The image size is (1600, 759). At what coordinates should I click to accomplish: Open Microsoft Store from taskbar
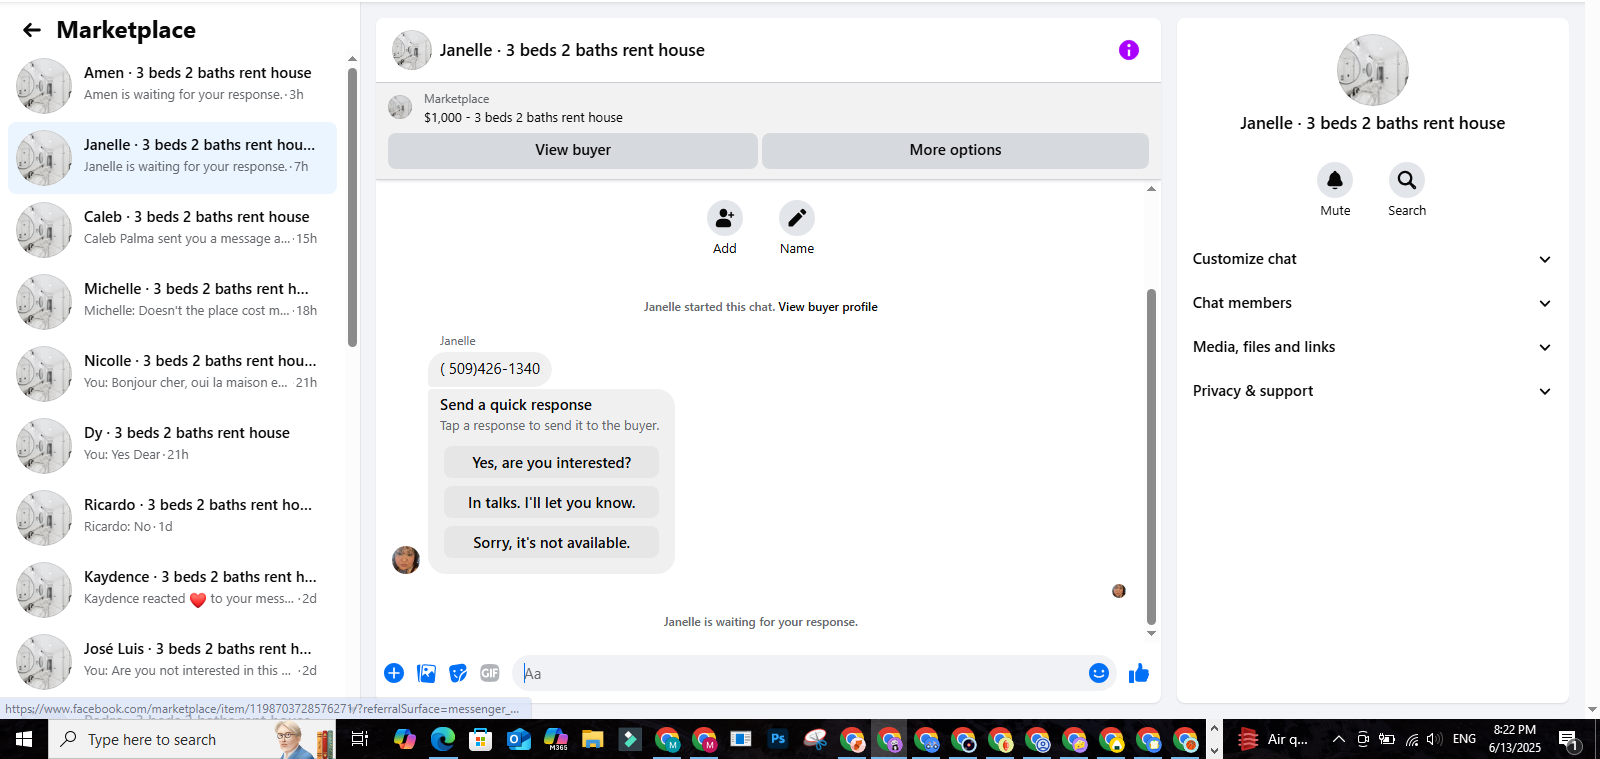[481, 740]
